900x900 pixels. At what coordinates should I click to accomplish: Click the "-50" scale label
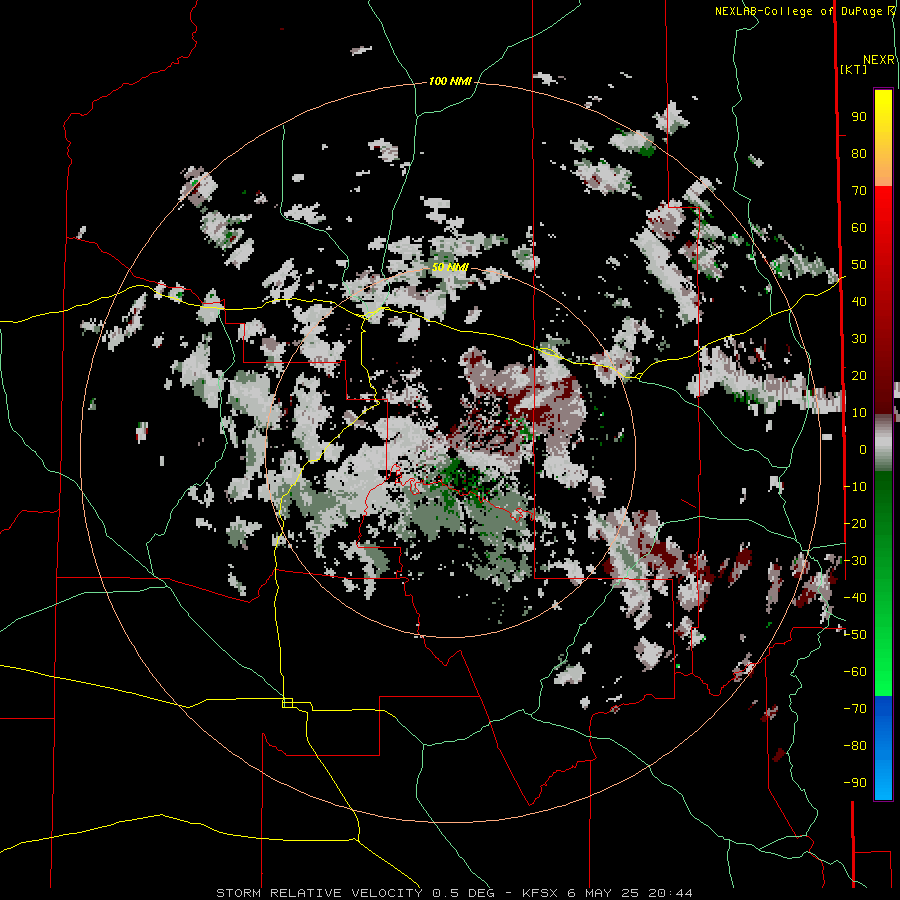(x=855, y=635)
